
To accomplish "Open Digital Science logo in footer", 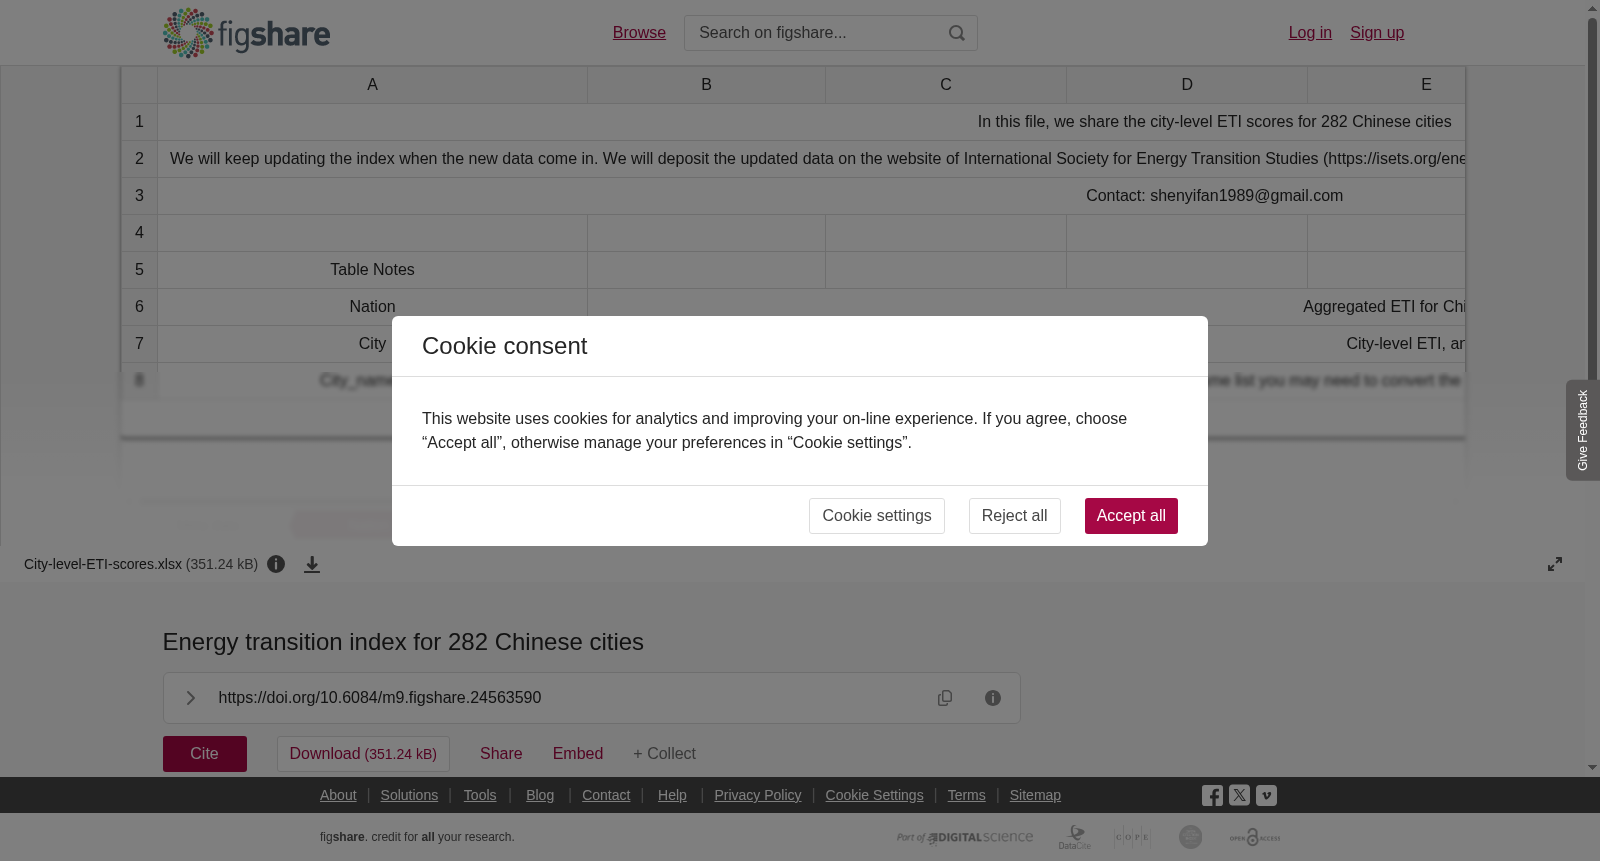I will [965, 837].
